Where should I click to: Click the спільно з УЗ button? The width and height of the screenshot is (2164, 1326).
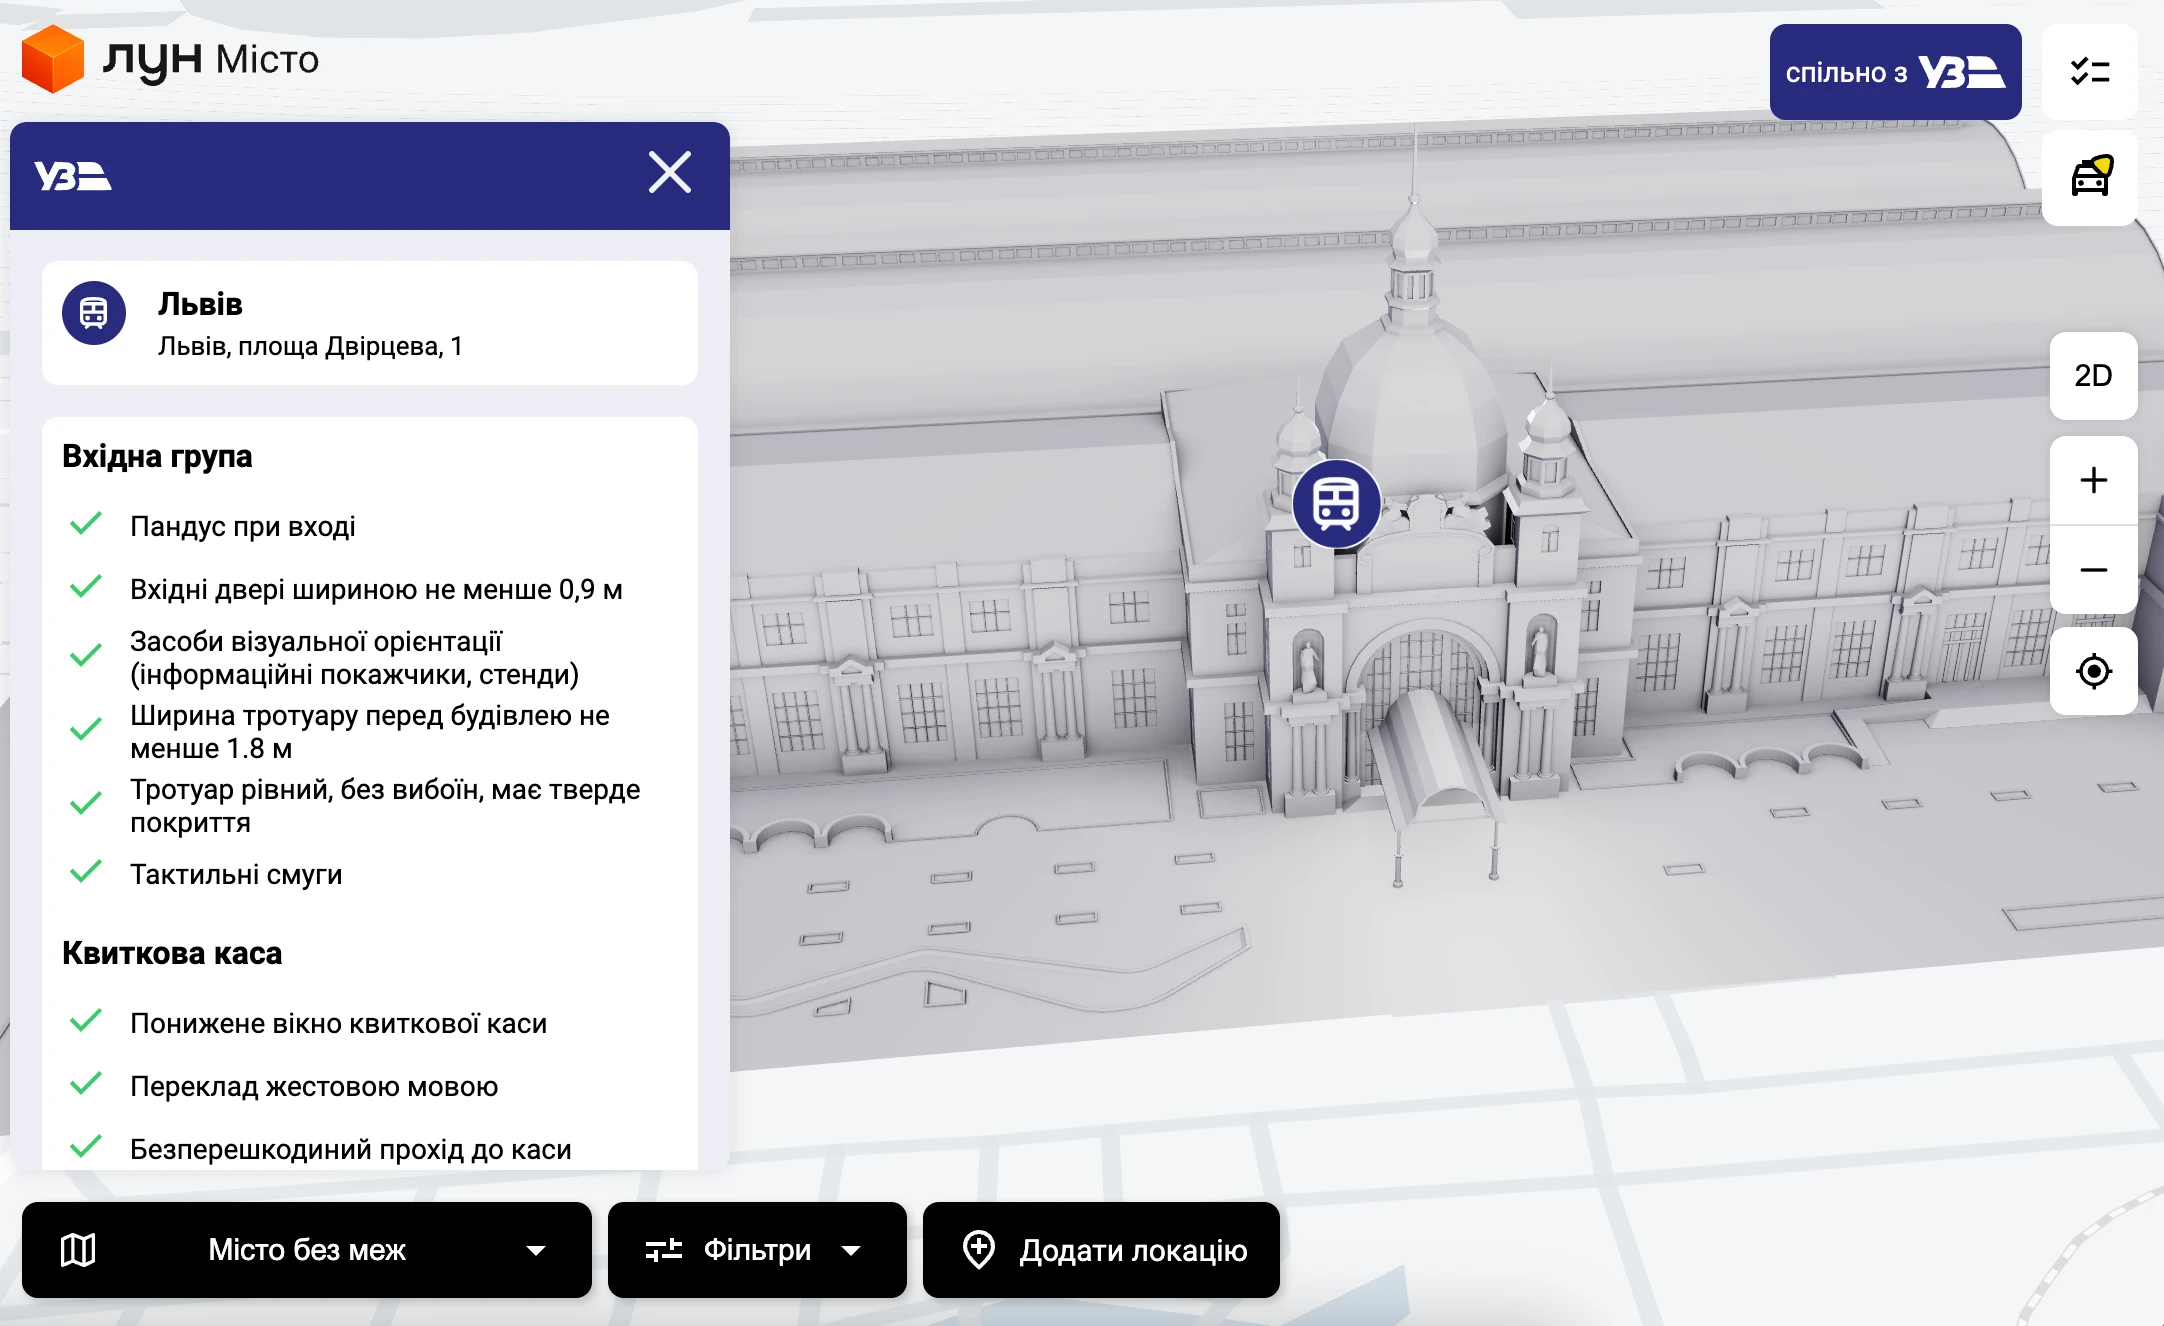tap(1895, 72)
